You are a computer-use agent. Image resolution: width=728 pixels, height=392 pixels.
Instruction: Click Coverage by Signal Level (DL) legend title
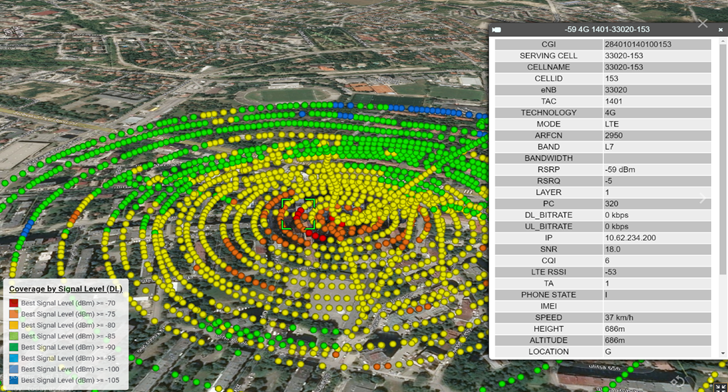(x=65, y=289)
